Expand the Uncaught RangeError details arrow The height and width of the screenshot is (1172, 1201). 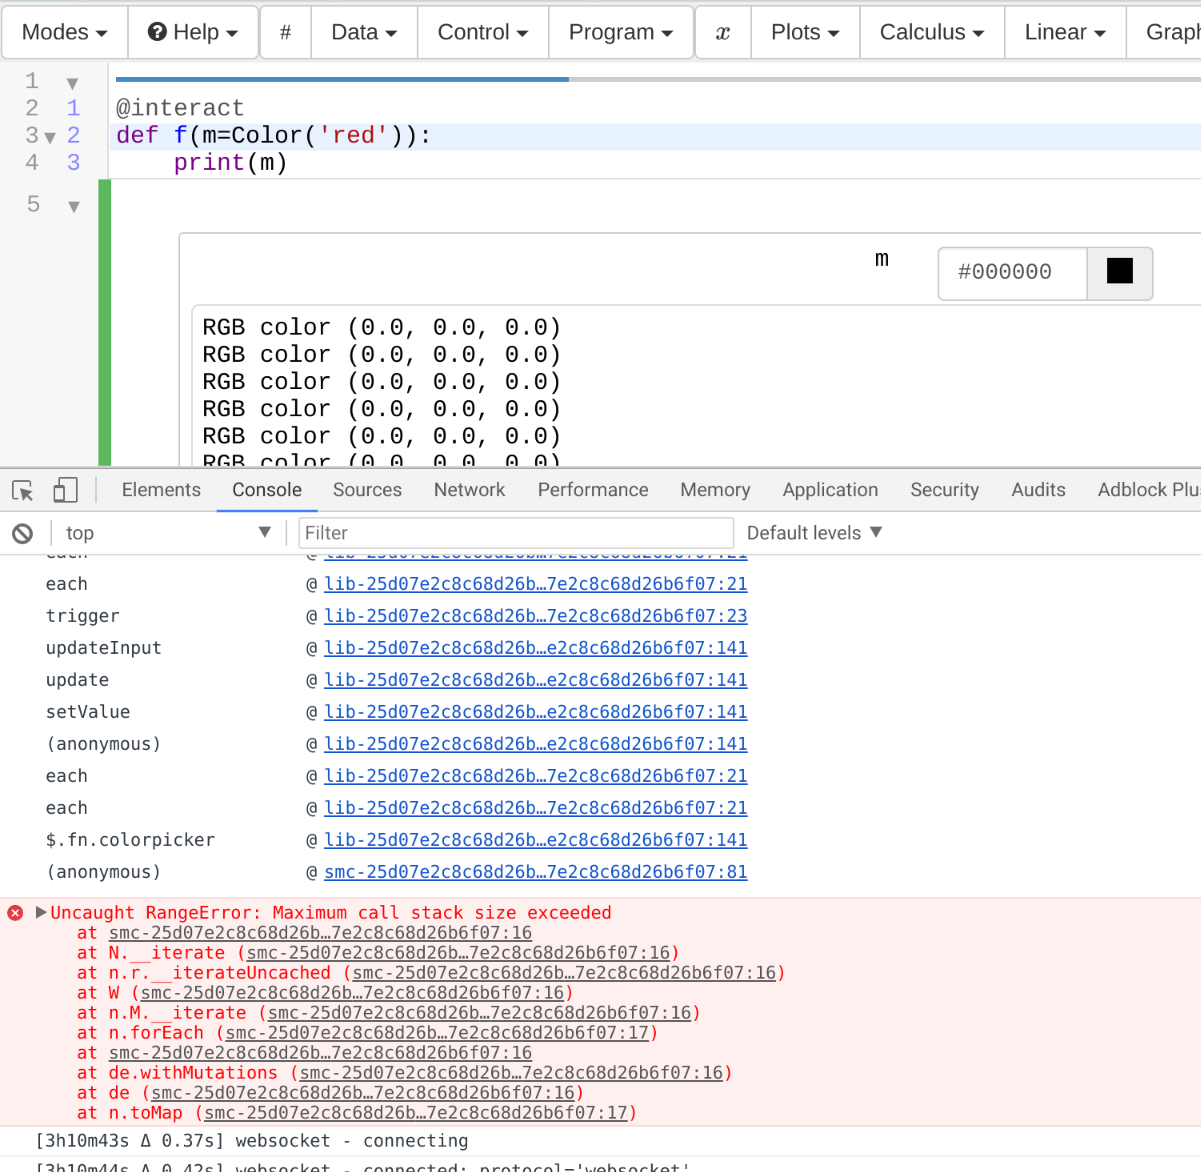(x=39, y=912)
